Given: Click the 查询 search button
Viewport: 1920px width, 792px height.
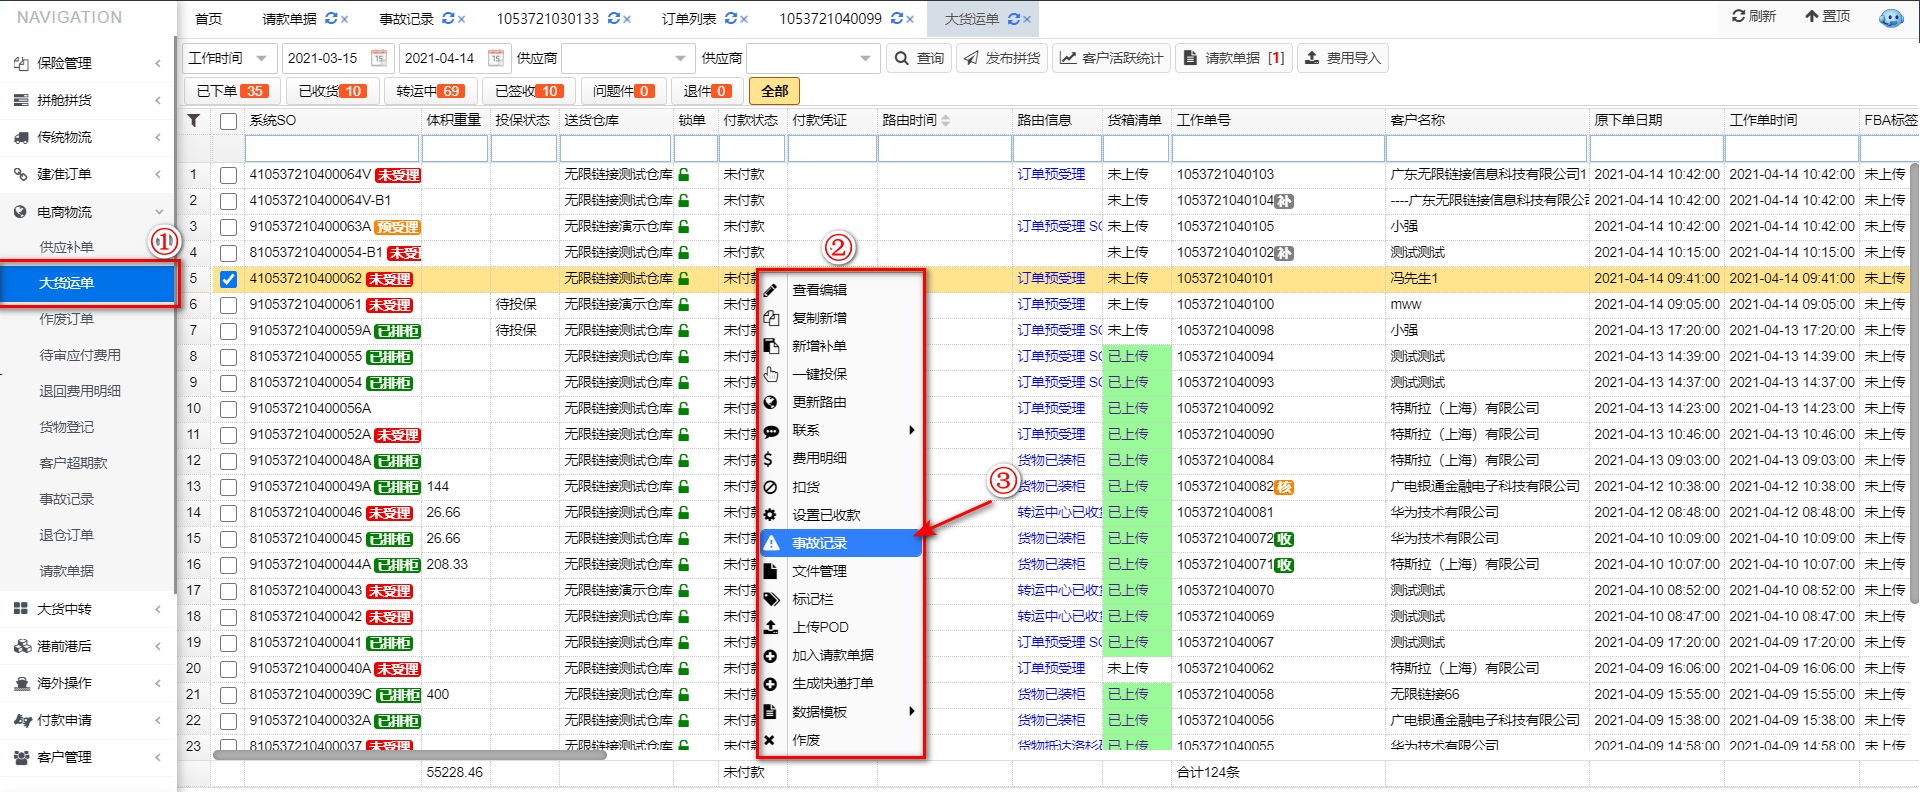Looking at the screenshot, I should pos(919,58).
